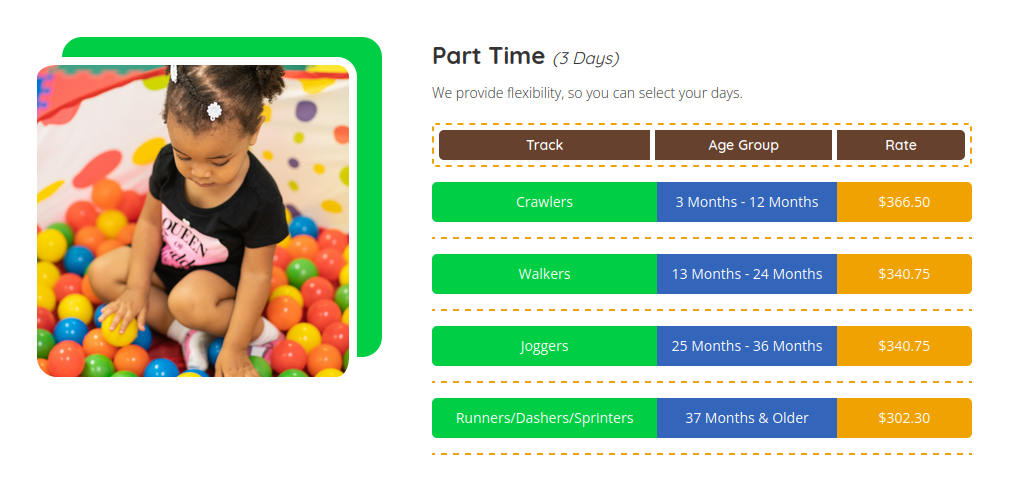Click the $366.50 rate cell
Image resolution: width=1033 pixels, height=498 pixels.
point(904,202)
